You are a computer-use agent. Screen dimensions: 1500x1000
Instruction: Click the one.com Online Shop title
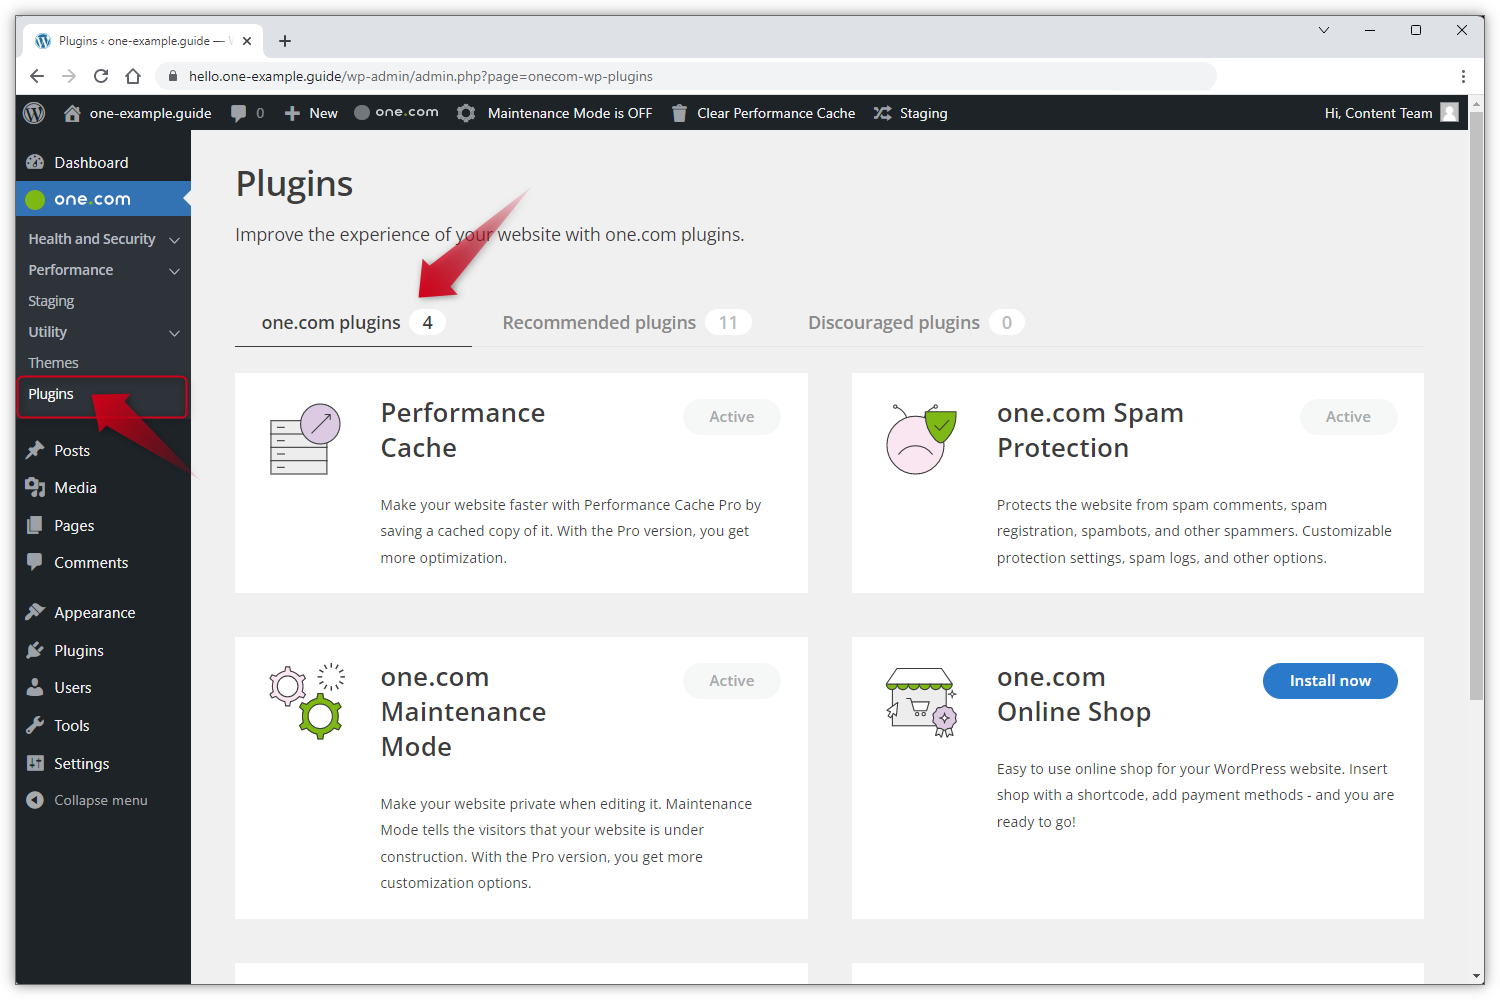coord(1074,694)
